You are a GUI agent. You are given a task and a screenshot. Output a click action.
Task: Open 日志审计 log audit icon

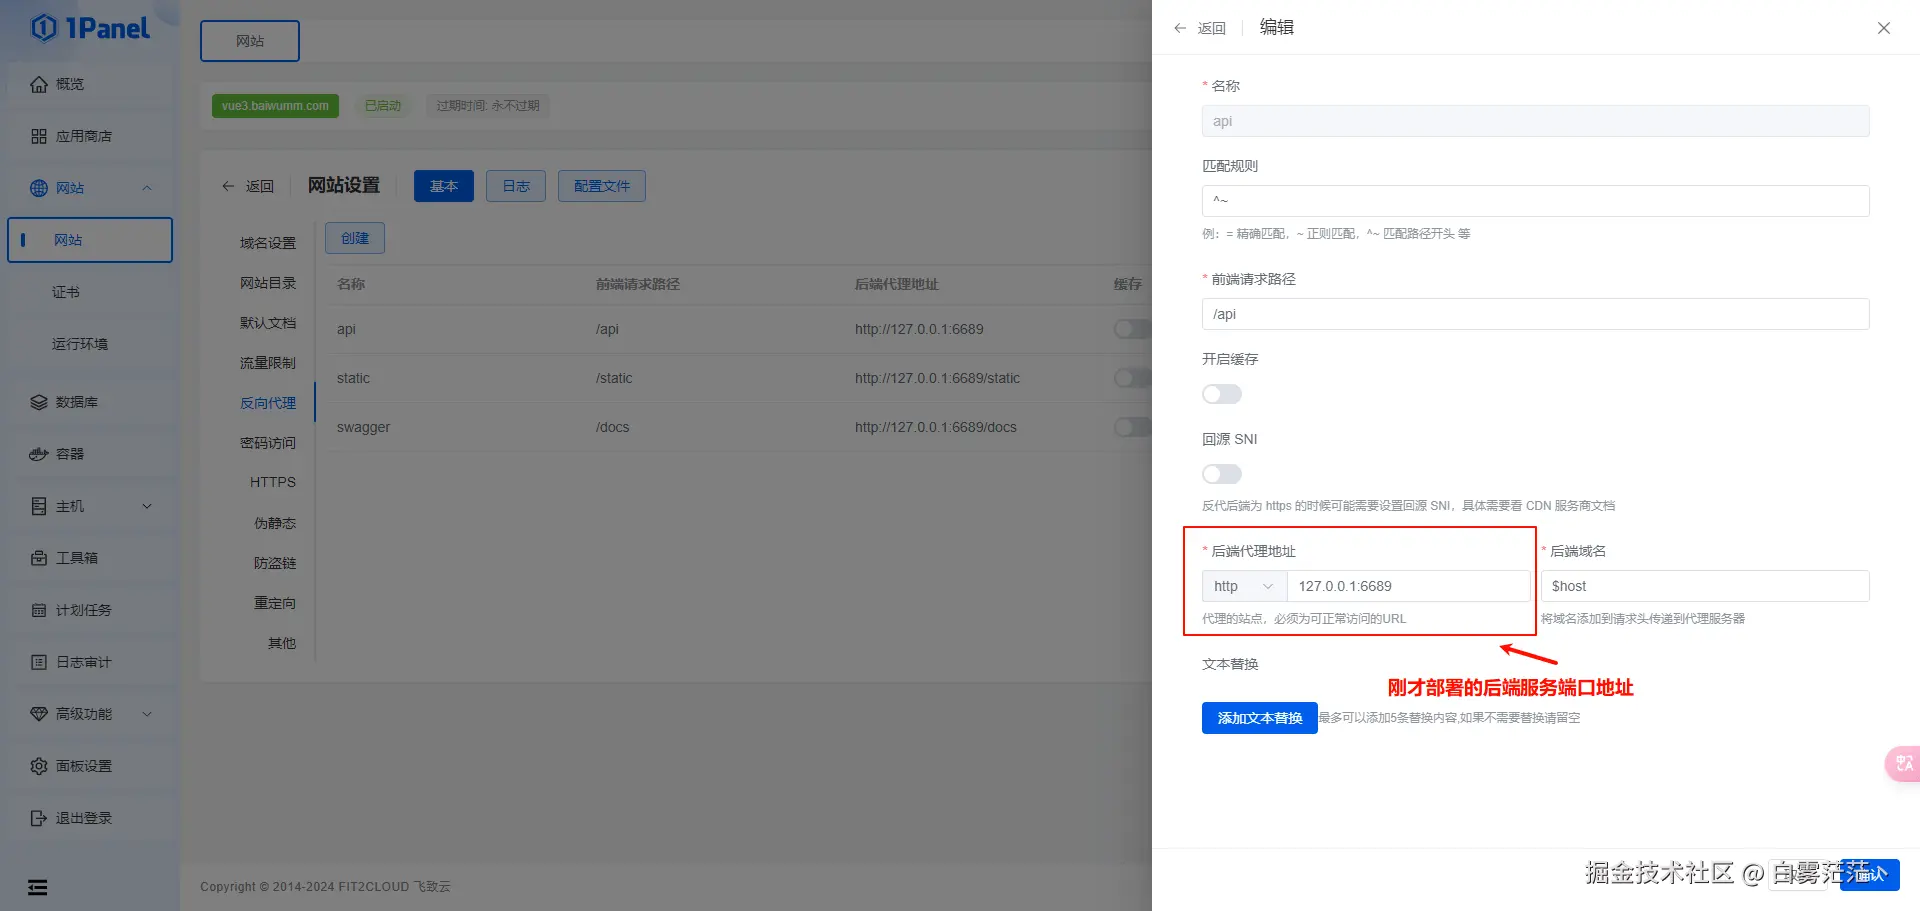39,662
